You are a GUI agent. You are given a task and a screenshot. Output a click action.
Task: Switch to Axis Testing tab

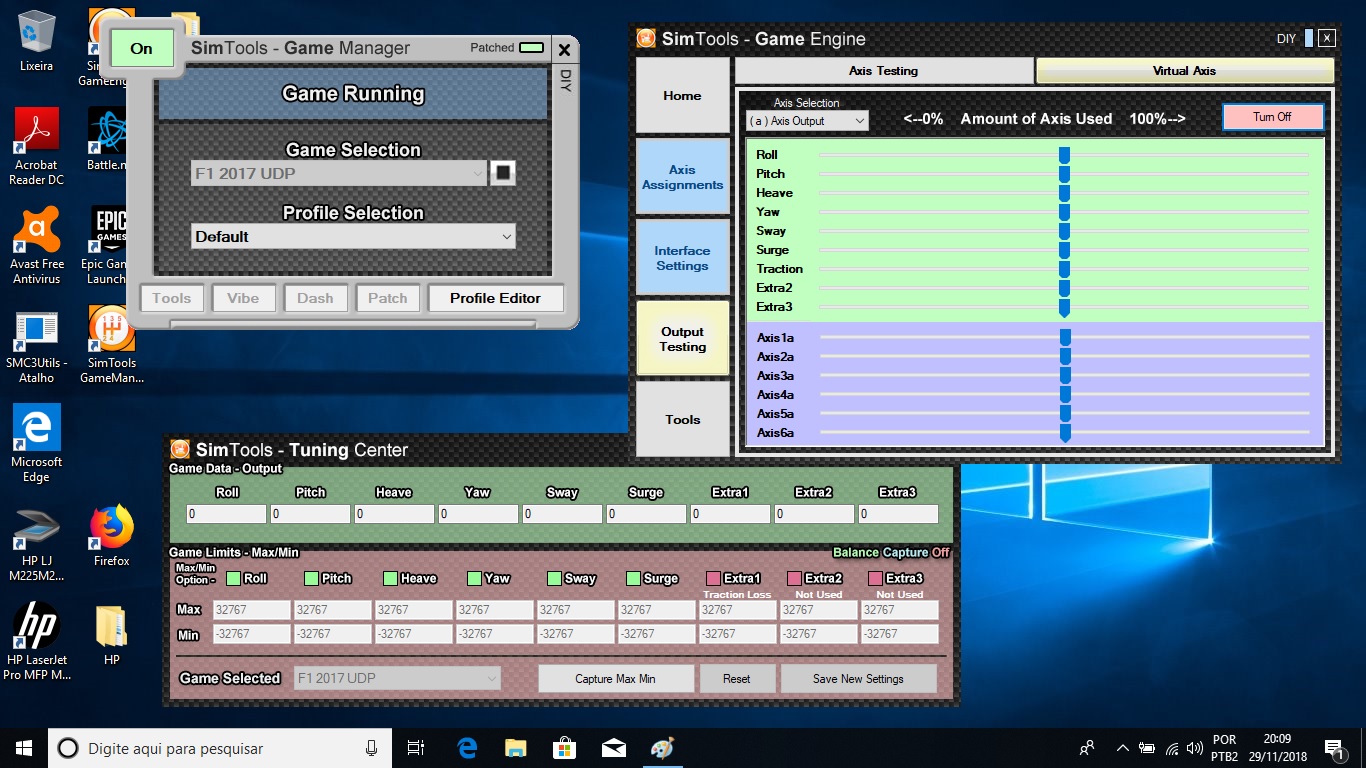tap(884, 71)
